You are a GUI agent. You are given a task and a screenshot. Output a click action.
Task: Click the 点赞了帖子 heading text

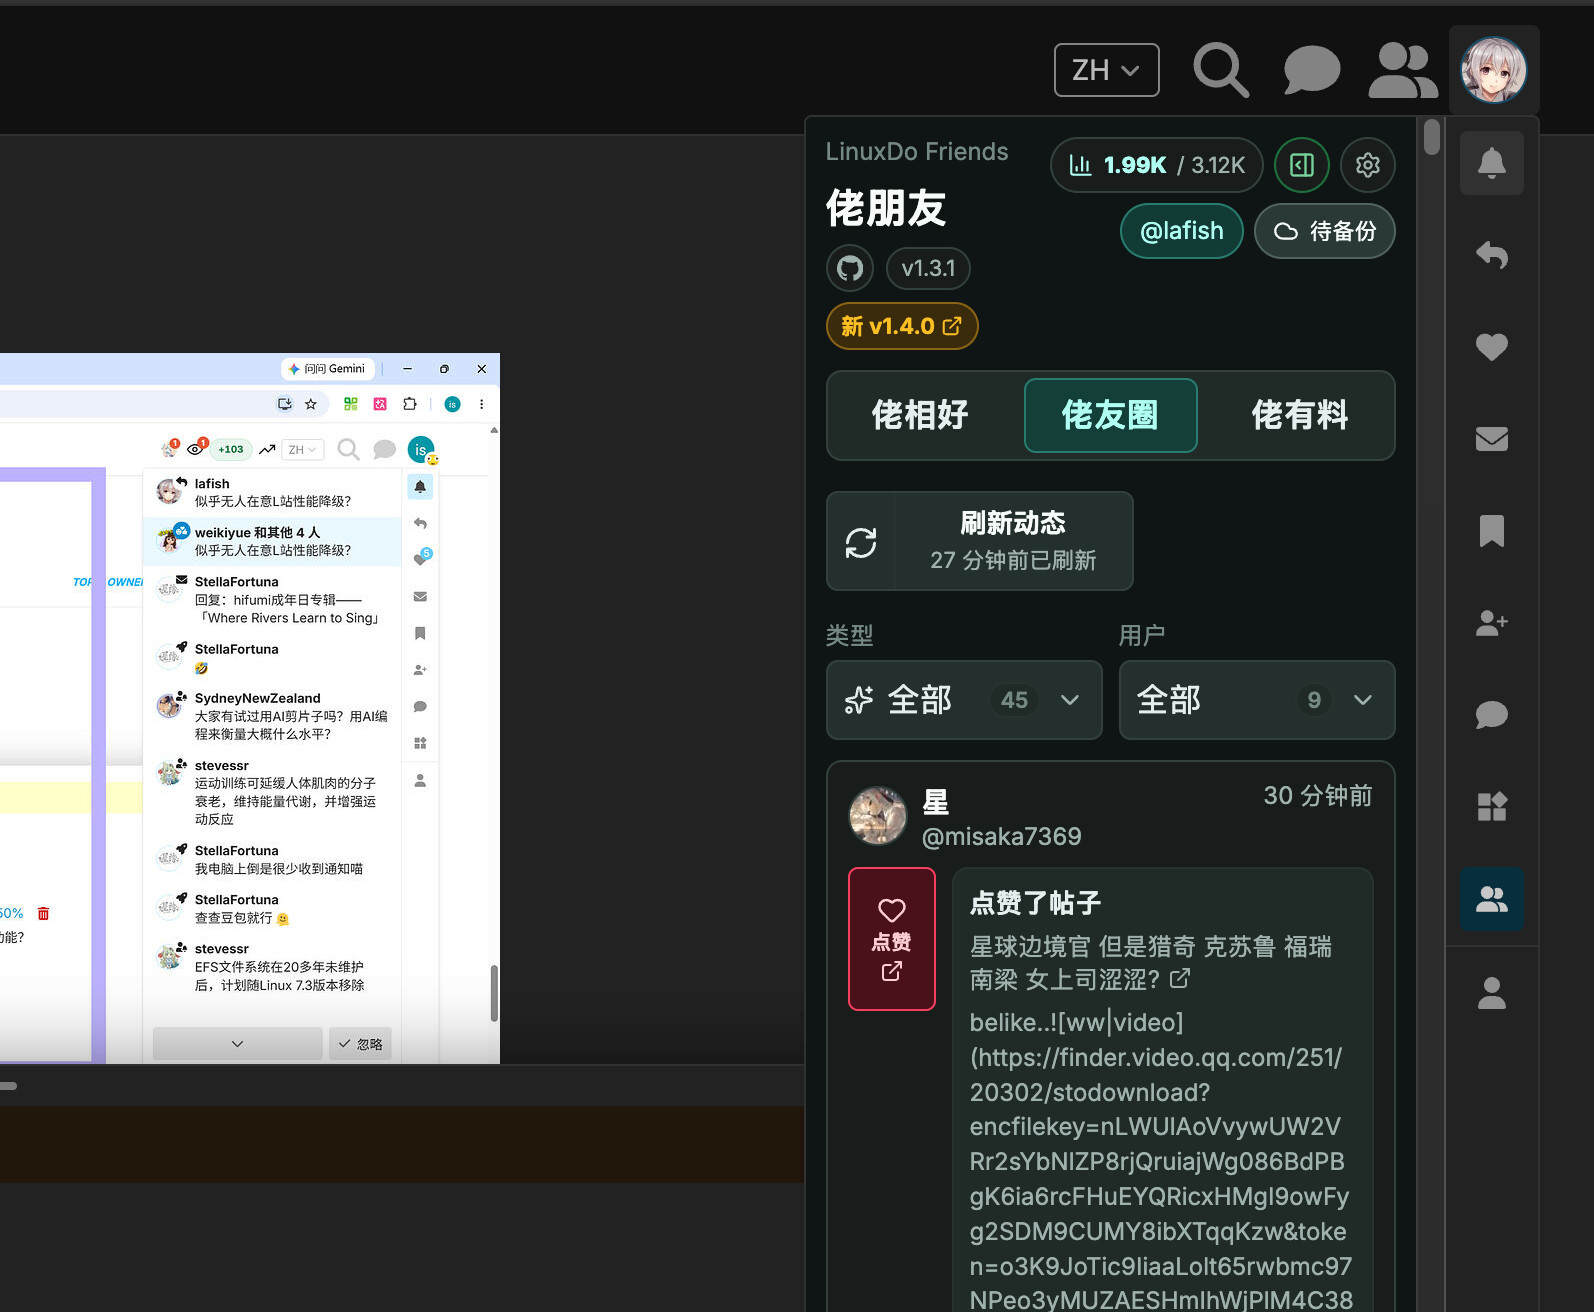[x=1036, y=903]
